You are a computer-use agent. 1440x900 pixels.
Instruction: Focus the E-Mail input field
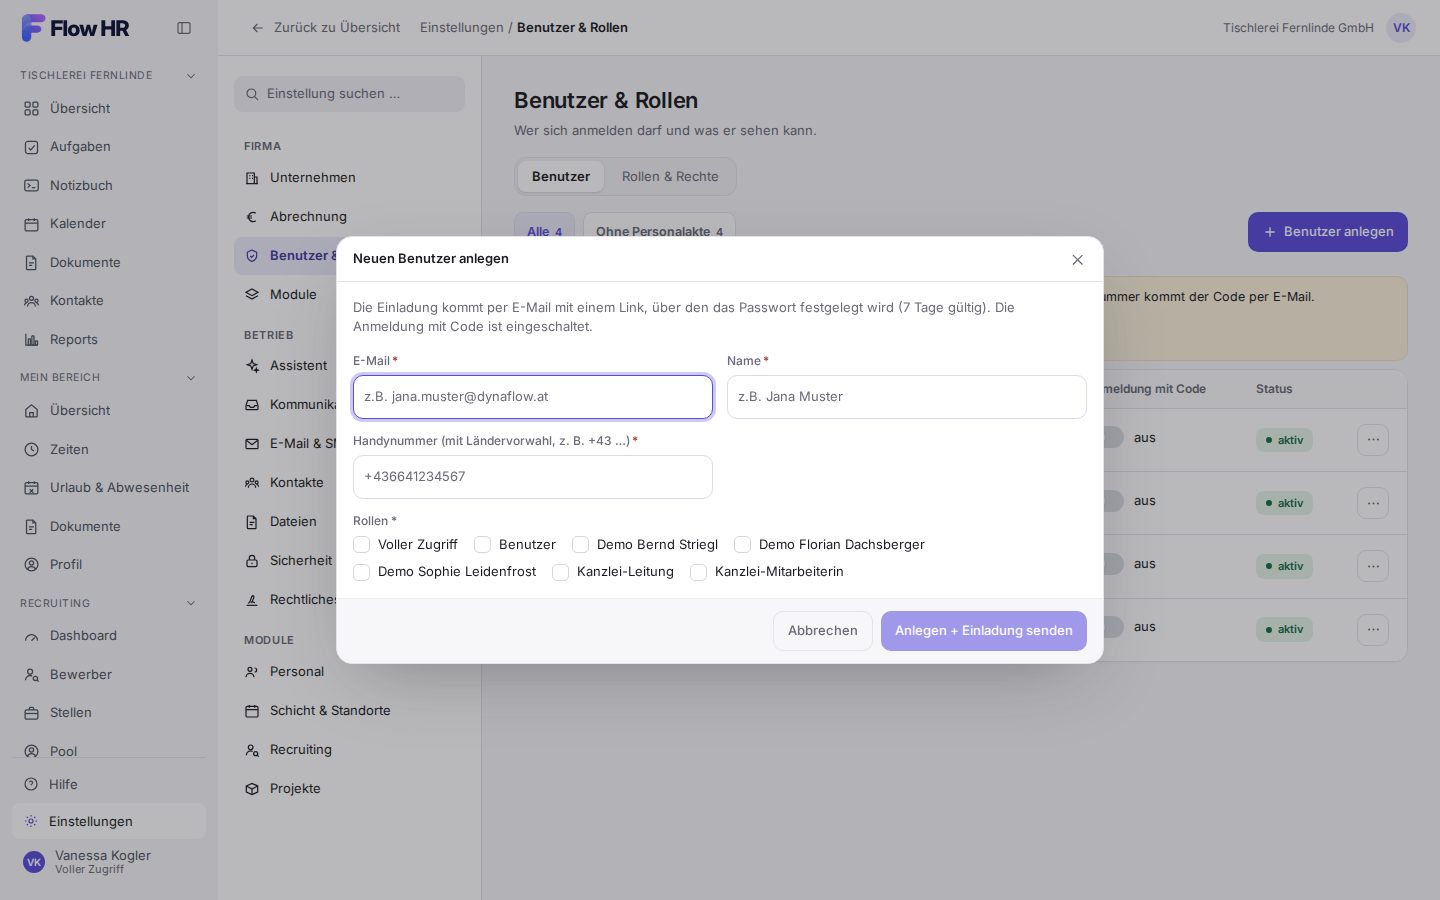click(x=533, y=397)
